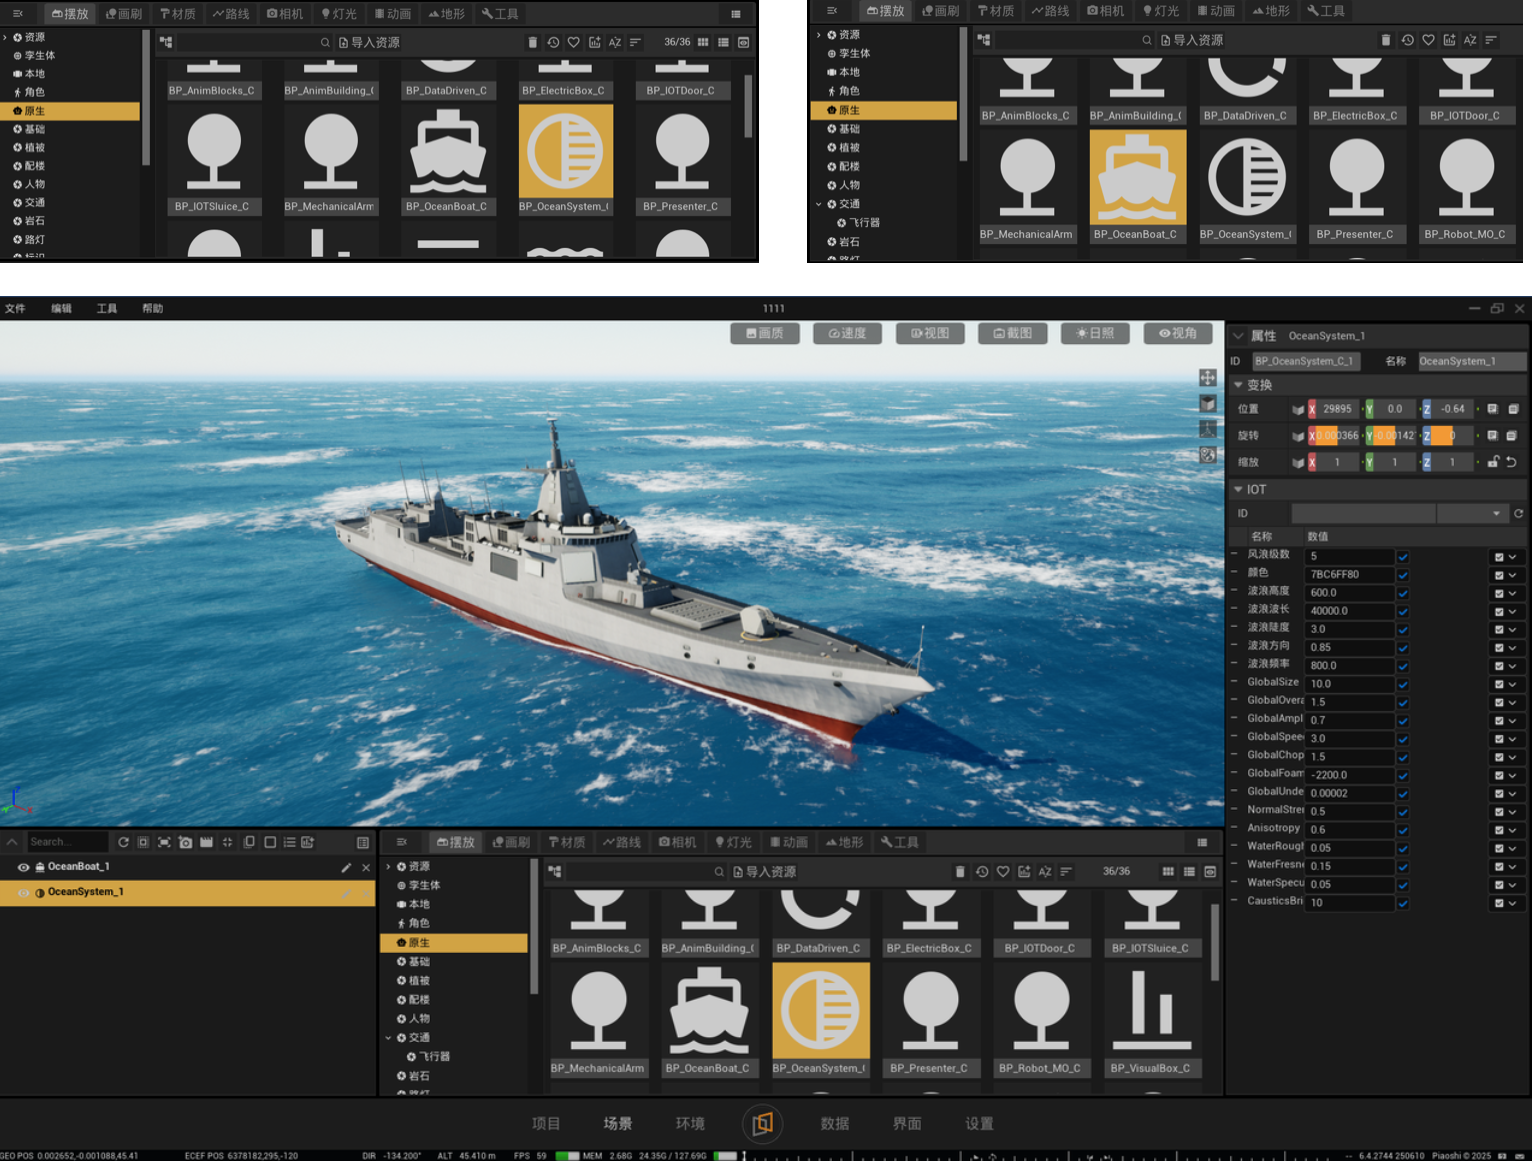This screenshot has height=1166, width=1534.
Task: Switch to the 环境 tab in bottom navigation
Action: coord(690,1124)
